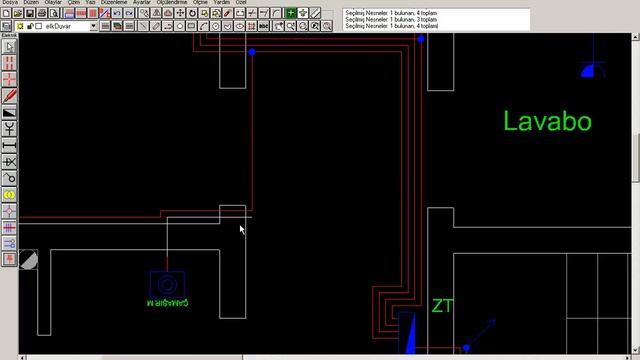The width and height of the screenshot is (640, 360).
Task: Create a new drawing file
Action: coord(6,13)
